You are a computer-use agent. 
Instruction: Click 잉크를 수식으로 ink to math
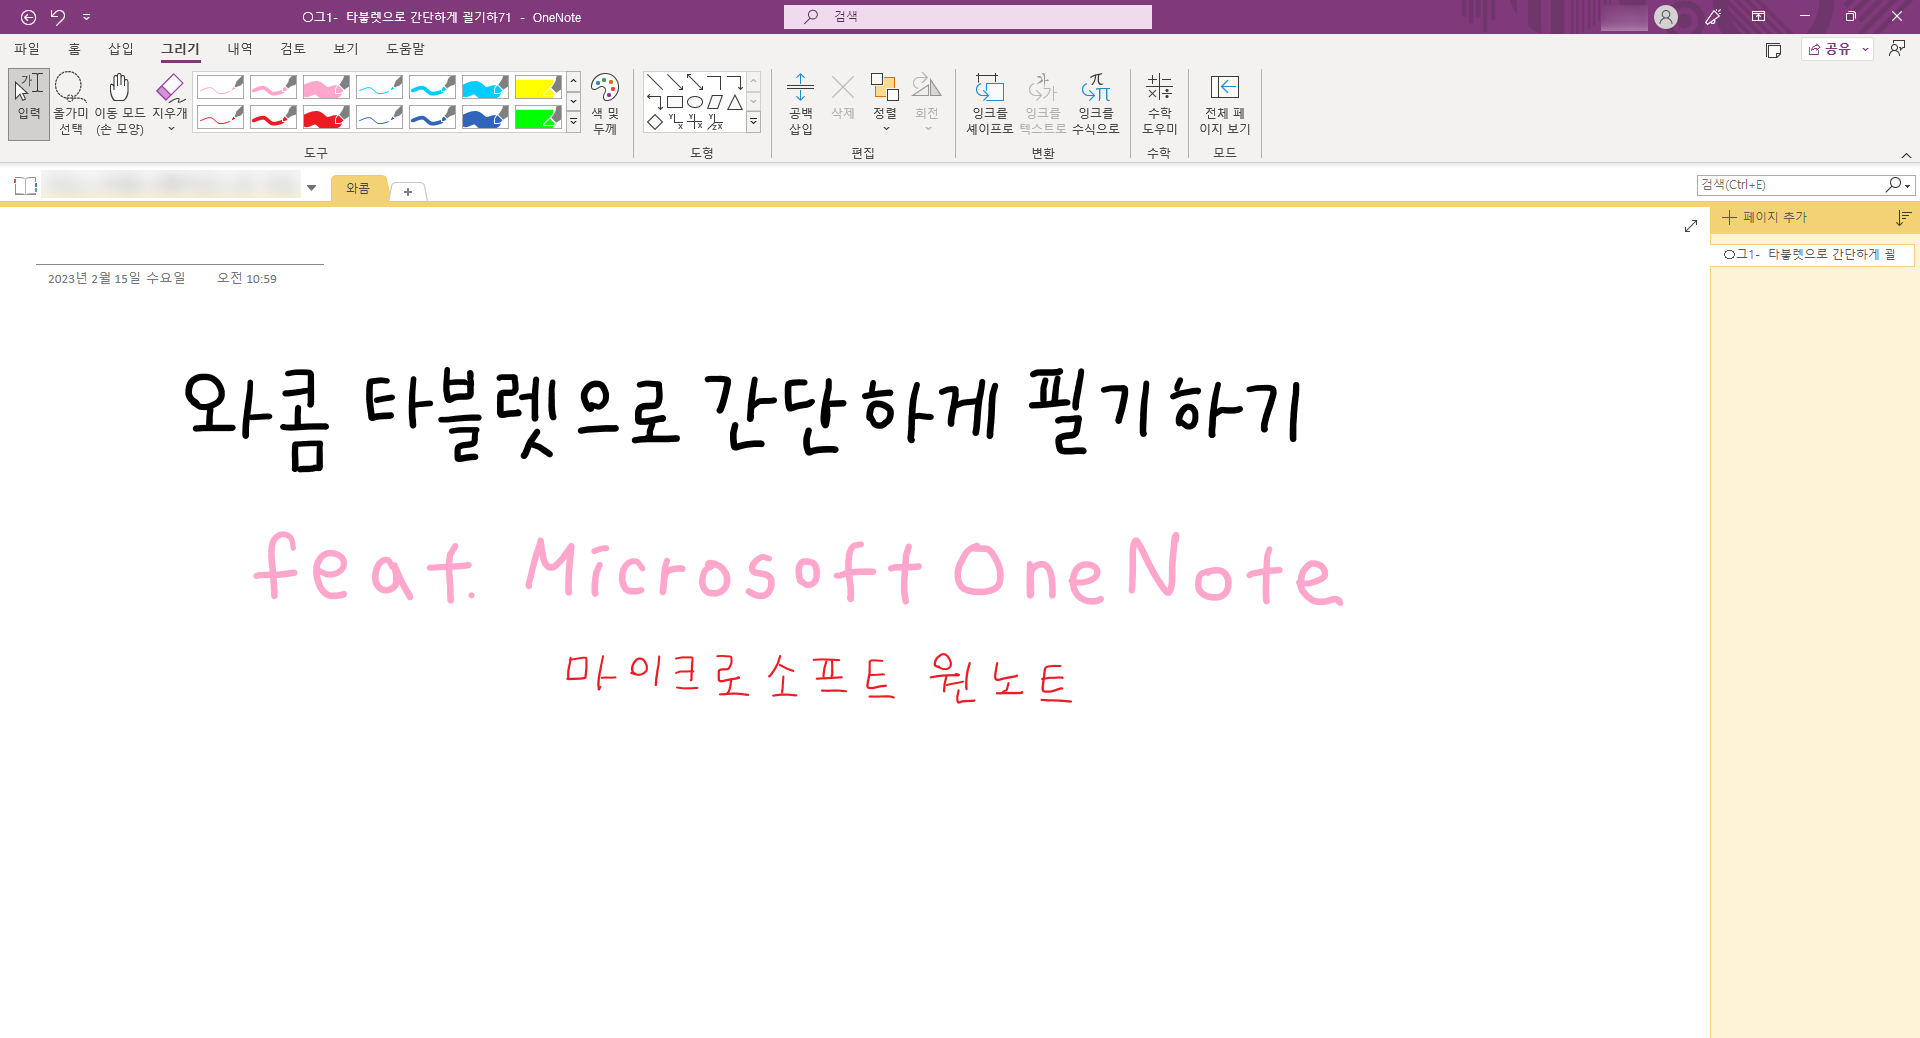1096,103
